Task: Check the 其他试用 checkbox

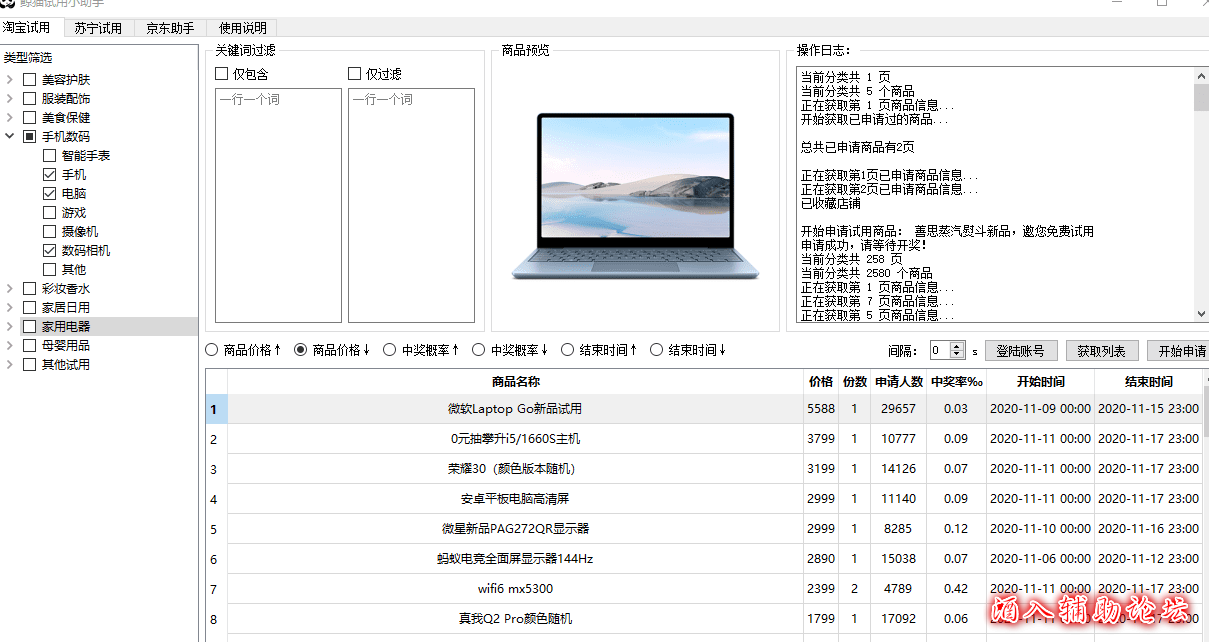Action: tap(29, 364)
